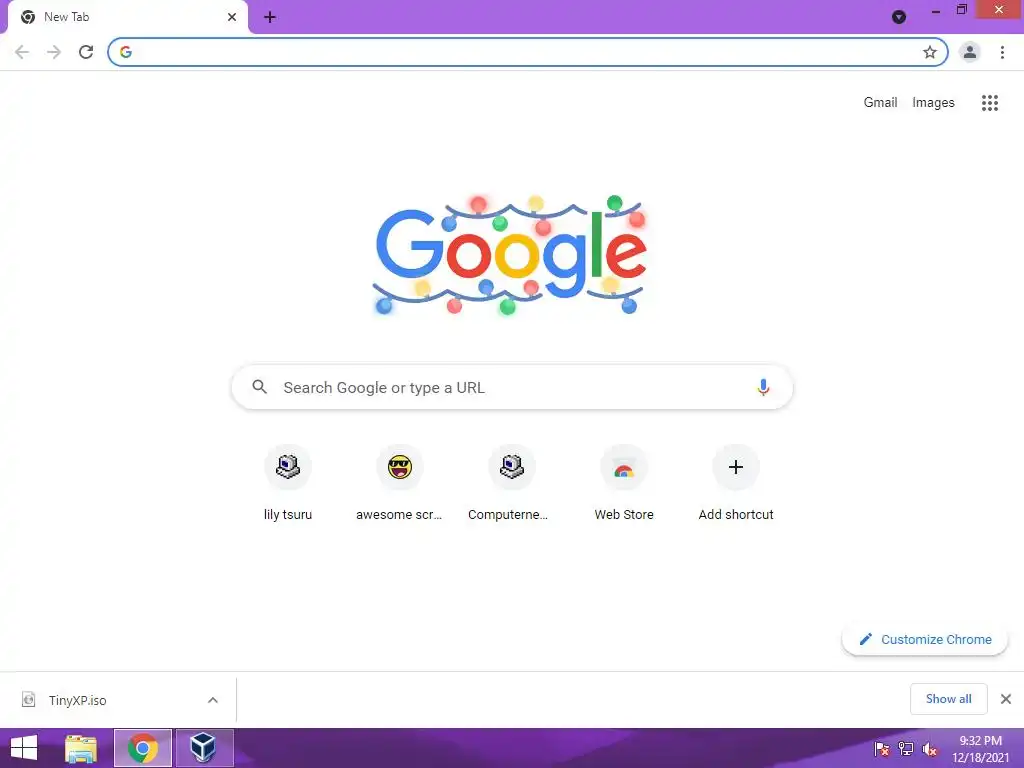1024x768 pixels.
Task: Click the Chrome taskbar icon
Action: point(142,748)
